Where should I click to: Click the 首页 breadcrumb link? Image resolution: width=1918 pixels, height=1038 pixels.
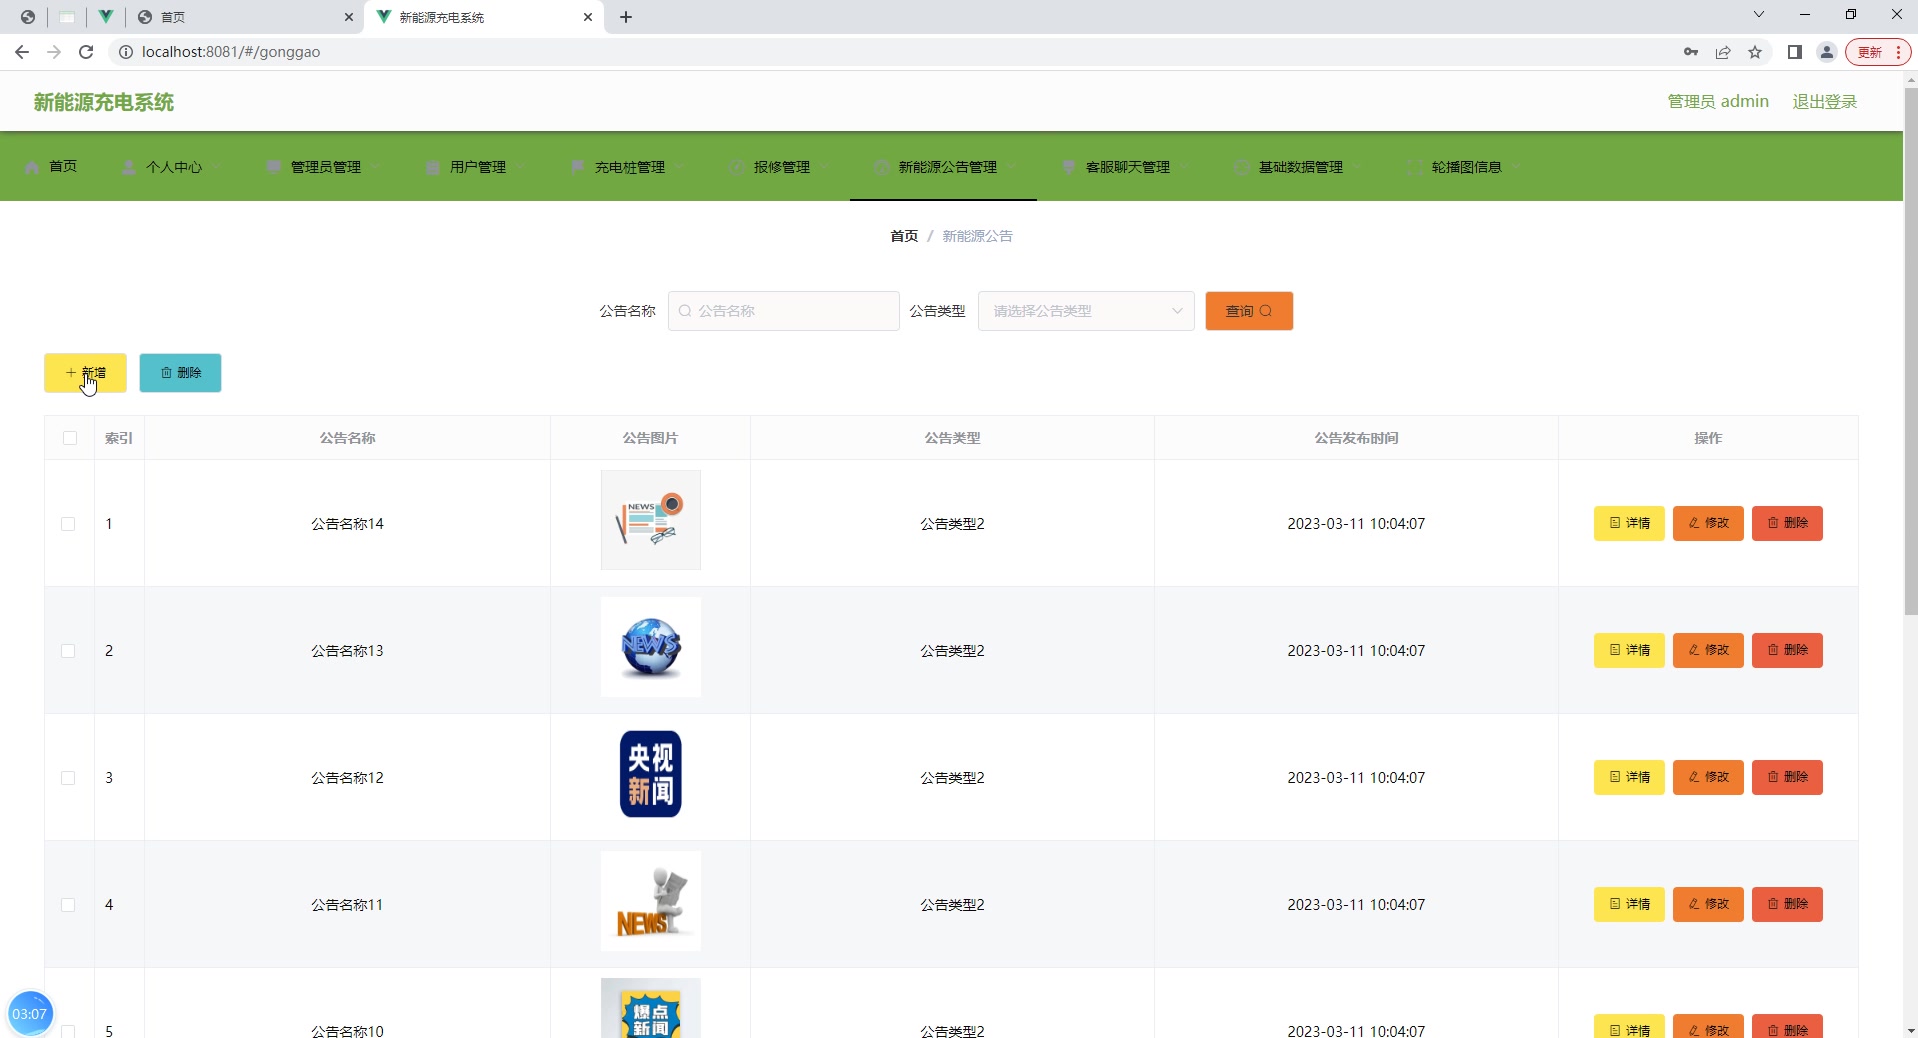904,236
